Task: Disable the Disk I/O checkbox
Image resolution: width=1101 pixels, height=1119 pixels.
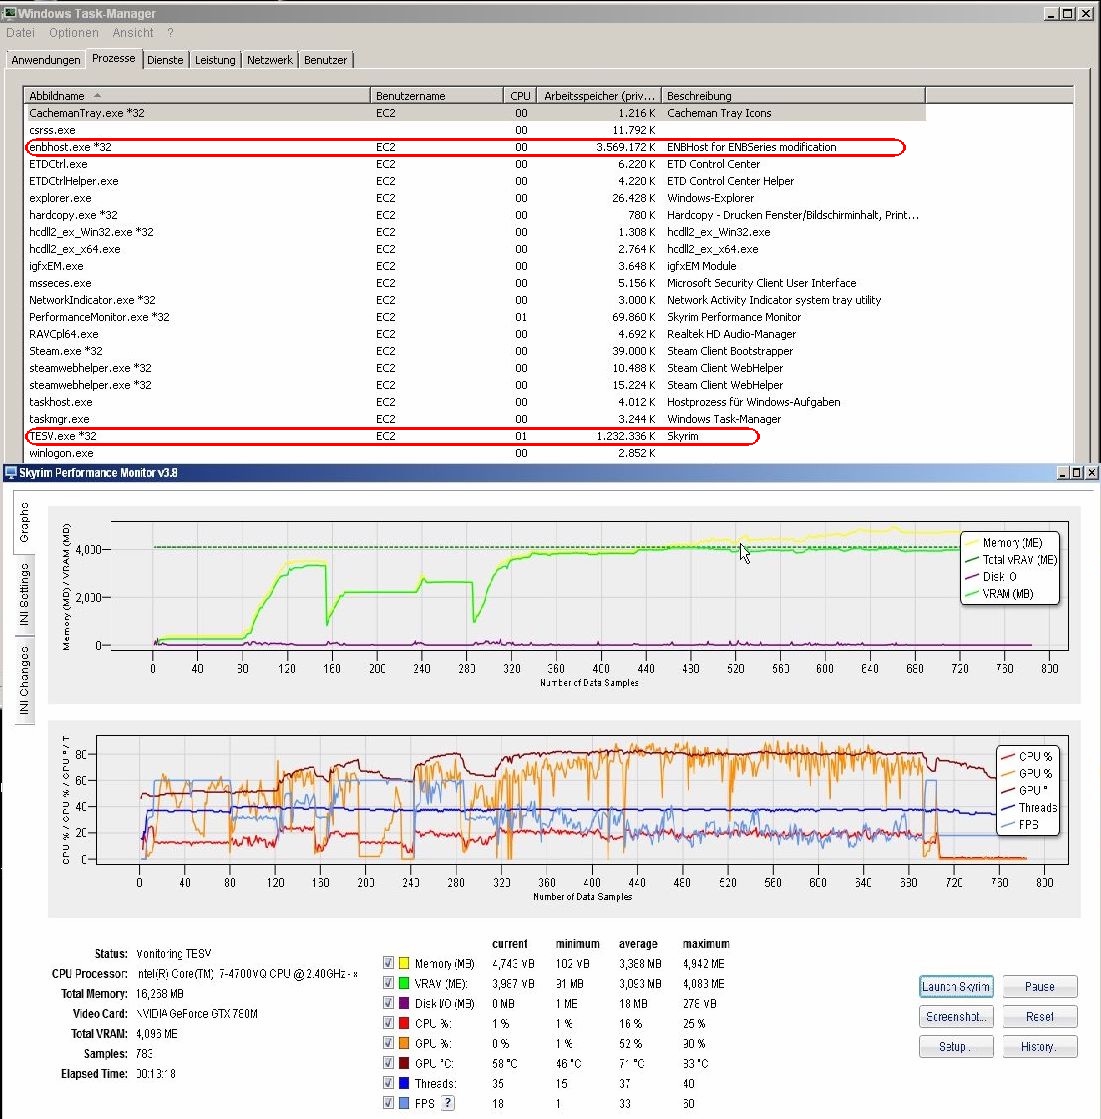Action: [388, 1003]
